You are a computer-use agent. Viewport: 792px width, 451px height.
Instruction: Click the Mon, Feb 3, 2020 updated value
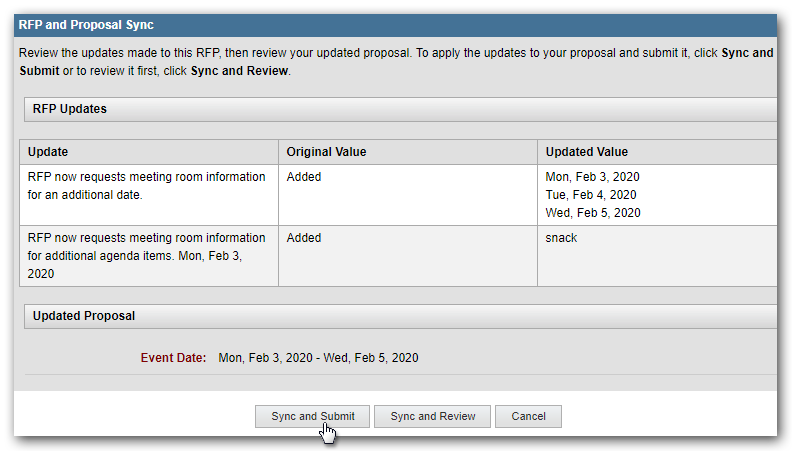[x=592, y=177]
